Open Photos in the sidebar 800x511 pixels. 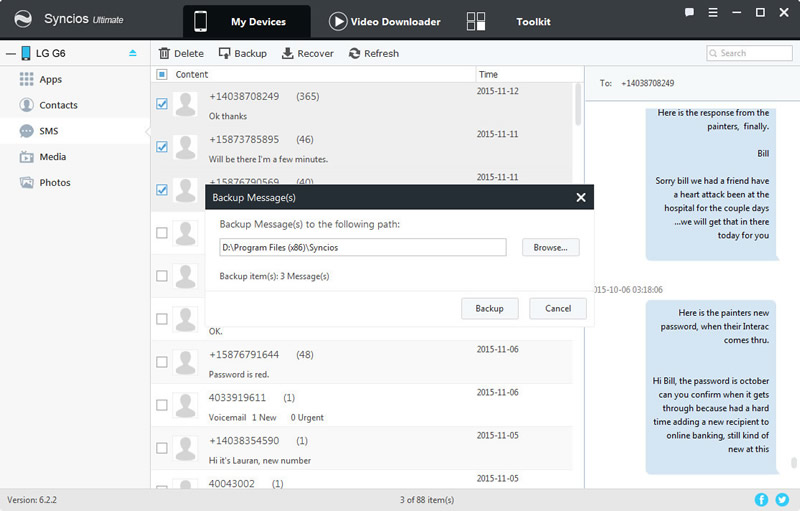pyautogui.click(x=55, y=183)
